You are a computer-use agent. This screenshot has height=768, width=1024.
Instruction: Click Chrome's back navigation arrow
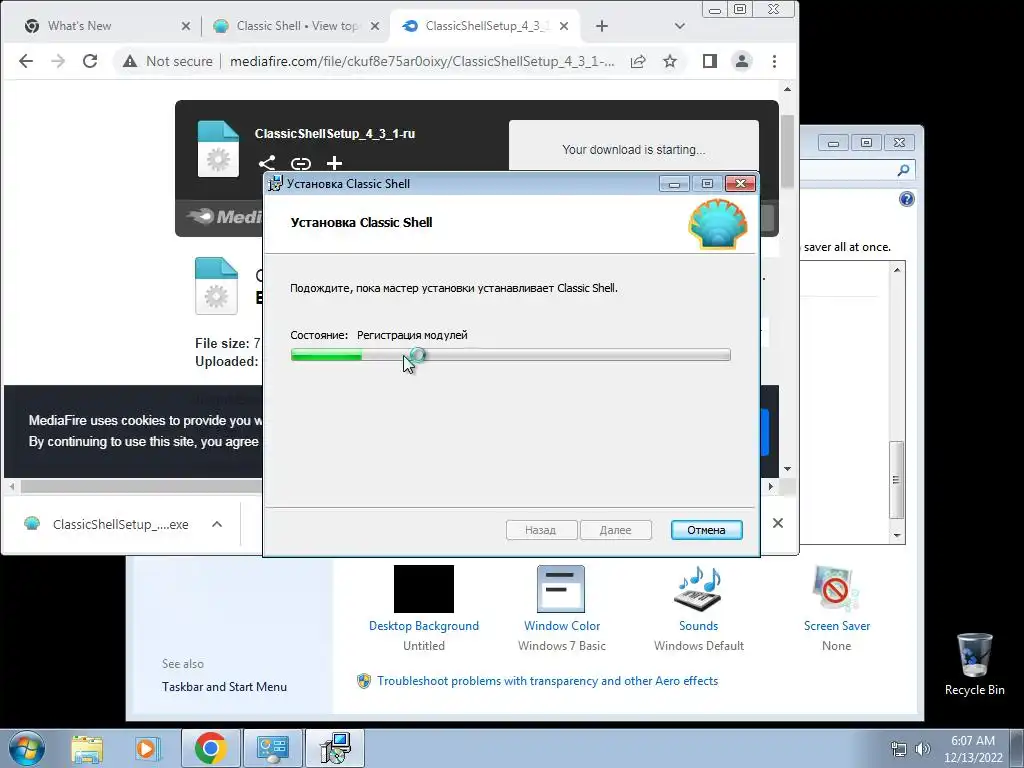25,61
